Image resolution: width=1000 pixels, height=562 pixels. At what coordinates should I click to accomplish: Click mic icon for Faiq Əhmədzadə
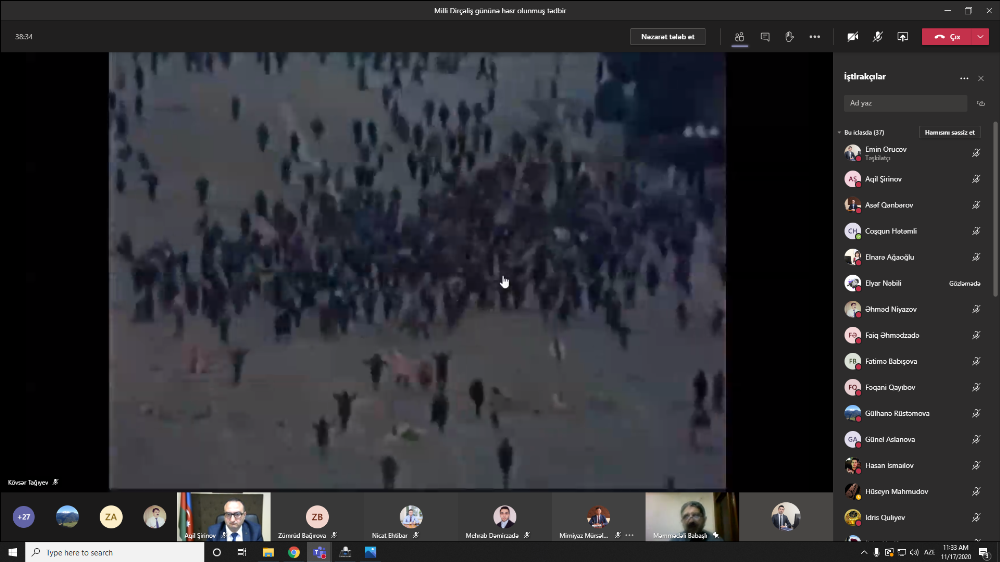[x=976, y=336]
